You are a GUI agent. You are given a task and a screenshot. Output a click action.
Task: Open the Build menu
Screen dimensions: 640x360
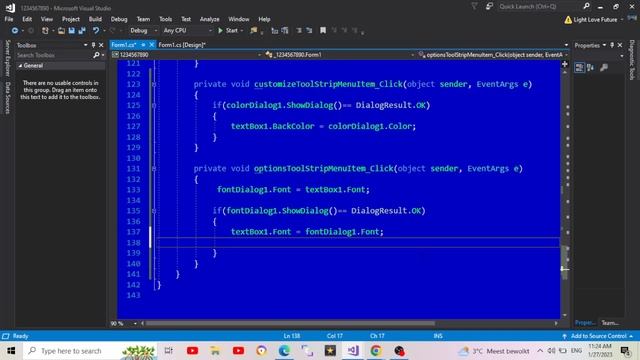click(95, 19)
